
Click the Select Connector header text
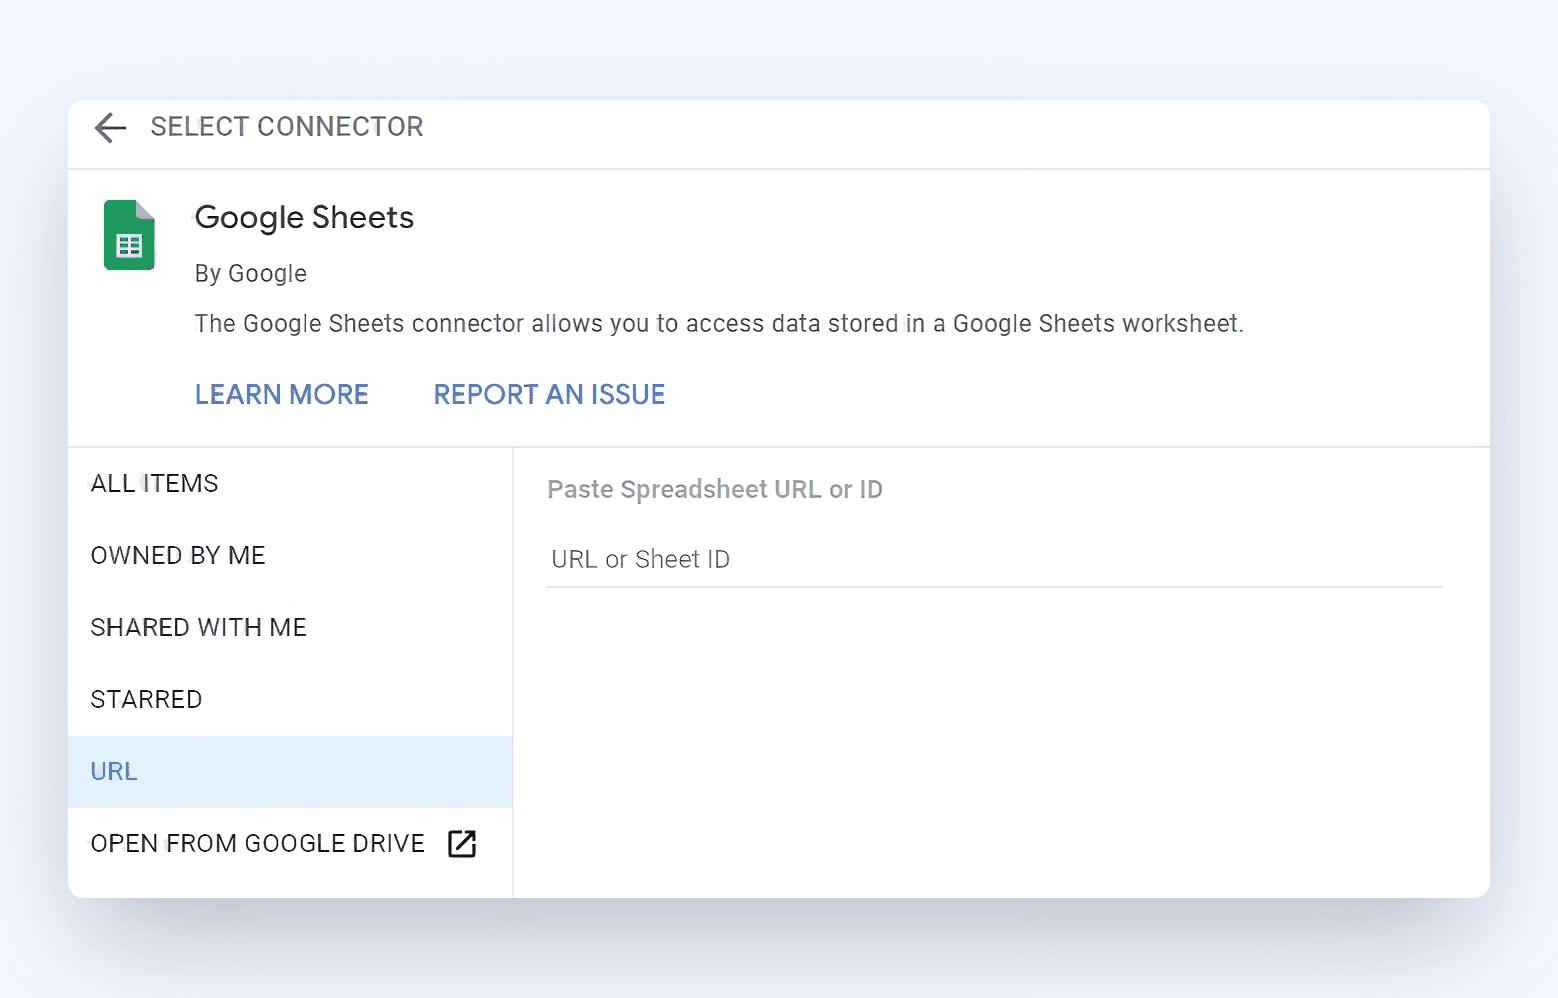click(287, 127)
